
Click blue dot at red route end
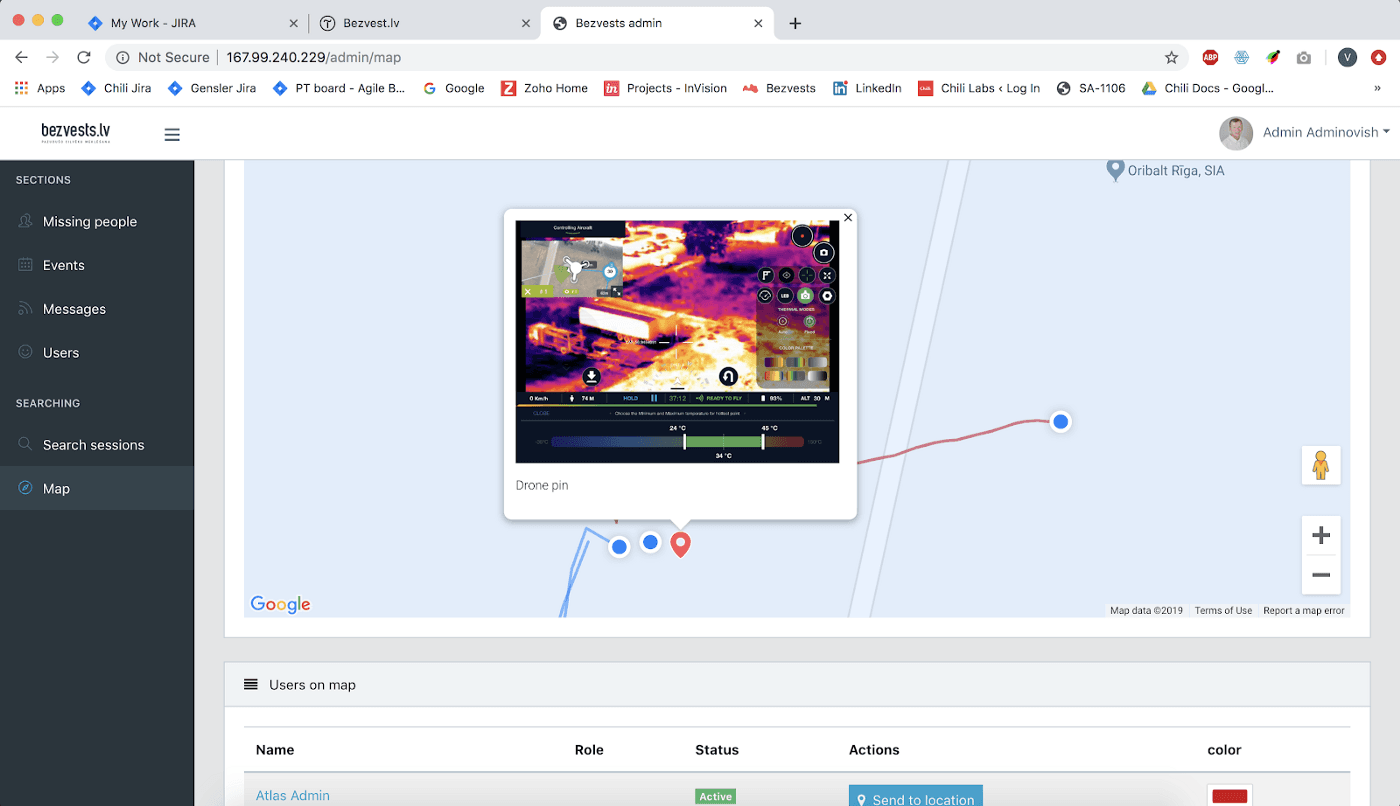(1061, 422)
